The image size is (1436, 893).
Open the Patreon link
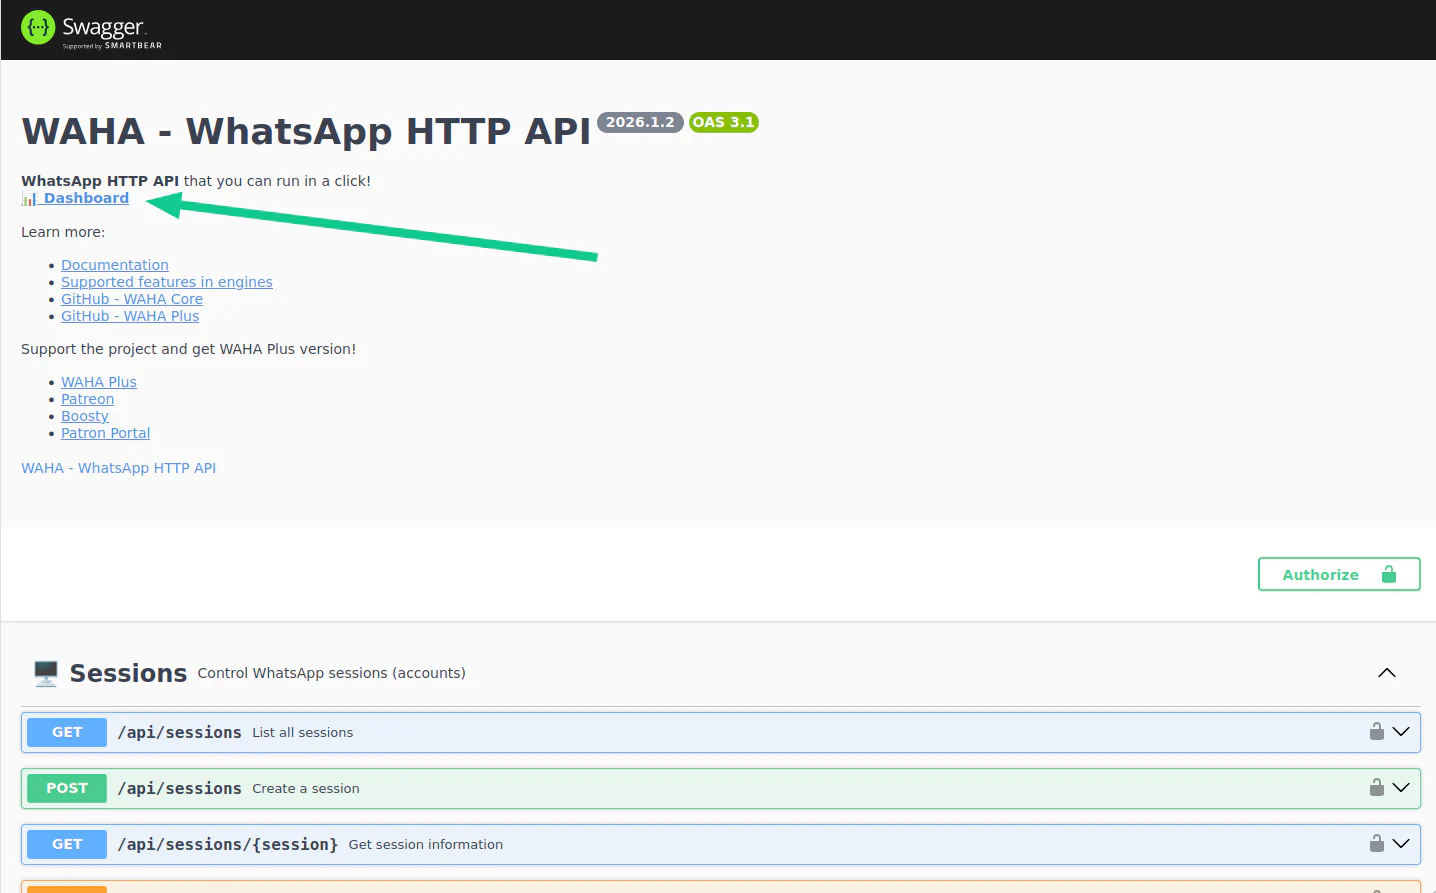point(87,398)
